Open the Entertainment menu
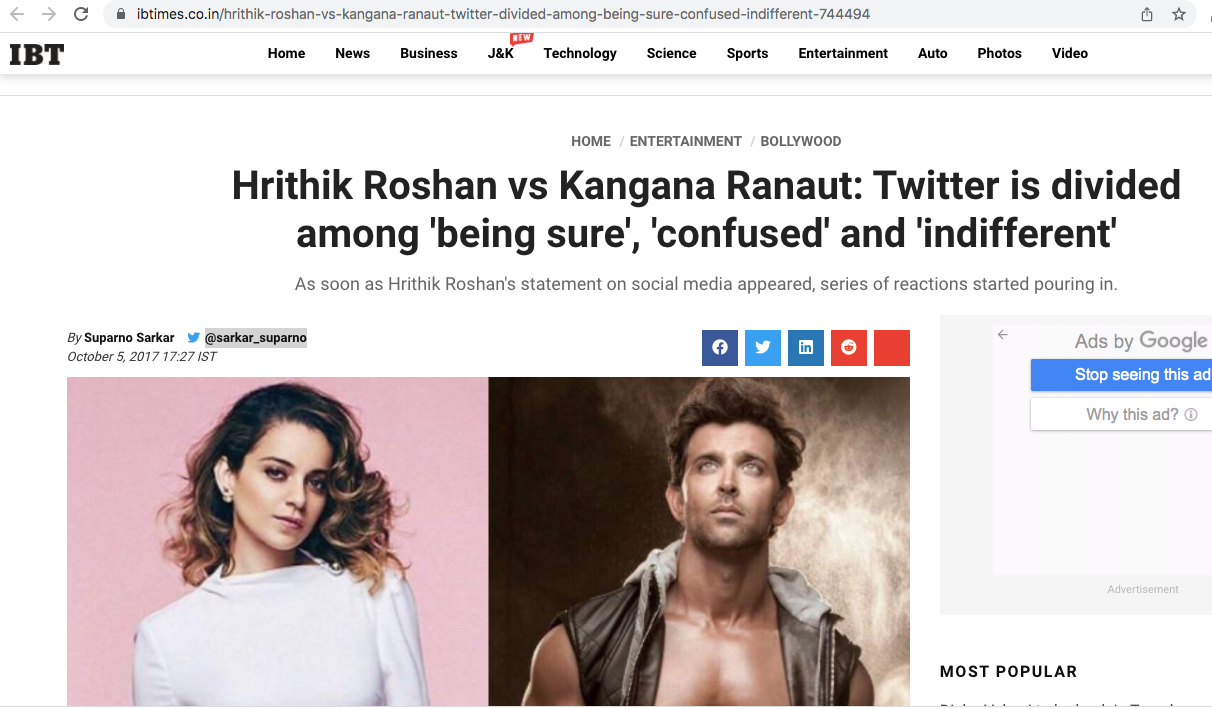This screenshot has height=709, width=1212. (843, 53)
